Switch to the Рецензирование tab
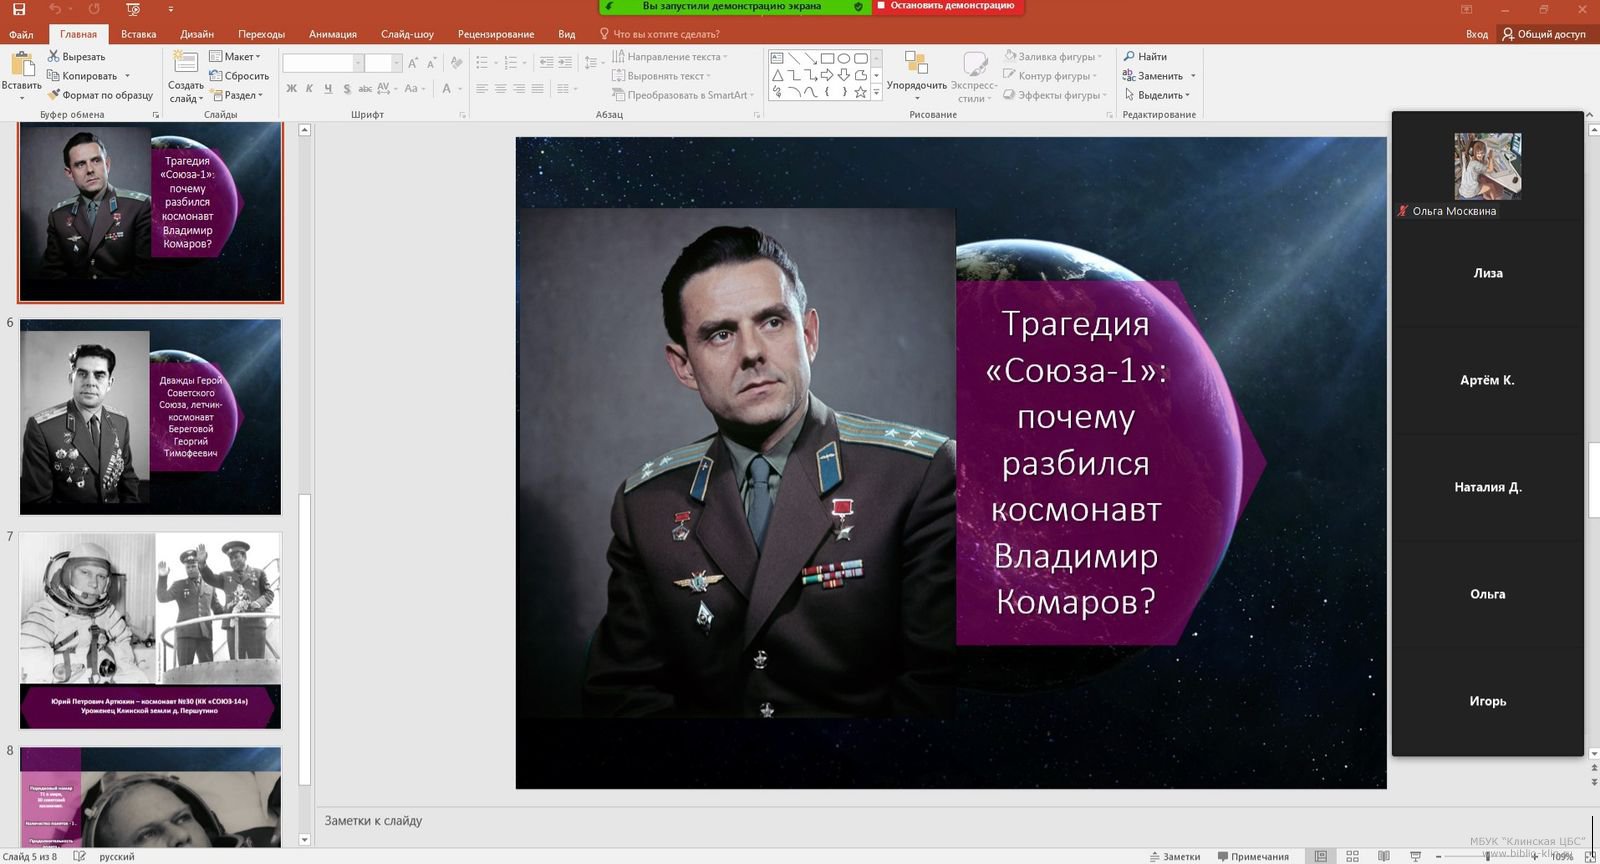 coord(496,34)
